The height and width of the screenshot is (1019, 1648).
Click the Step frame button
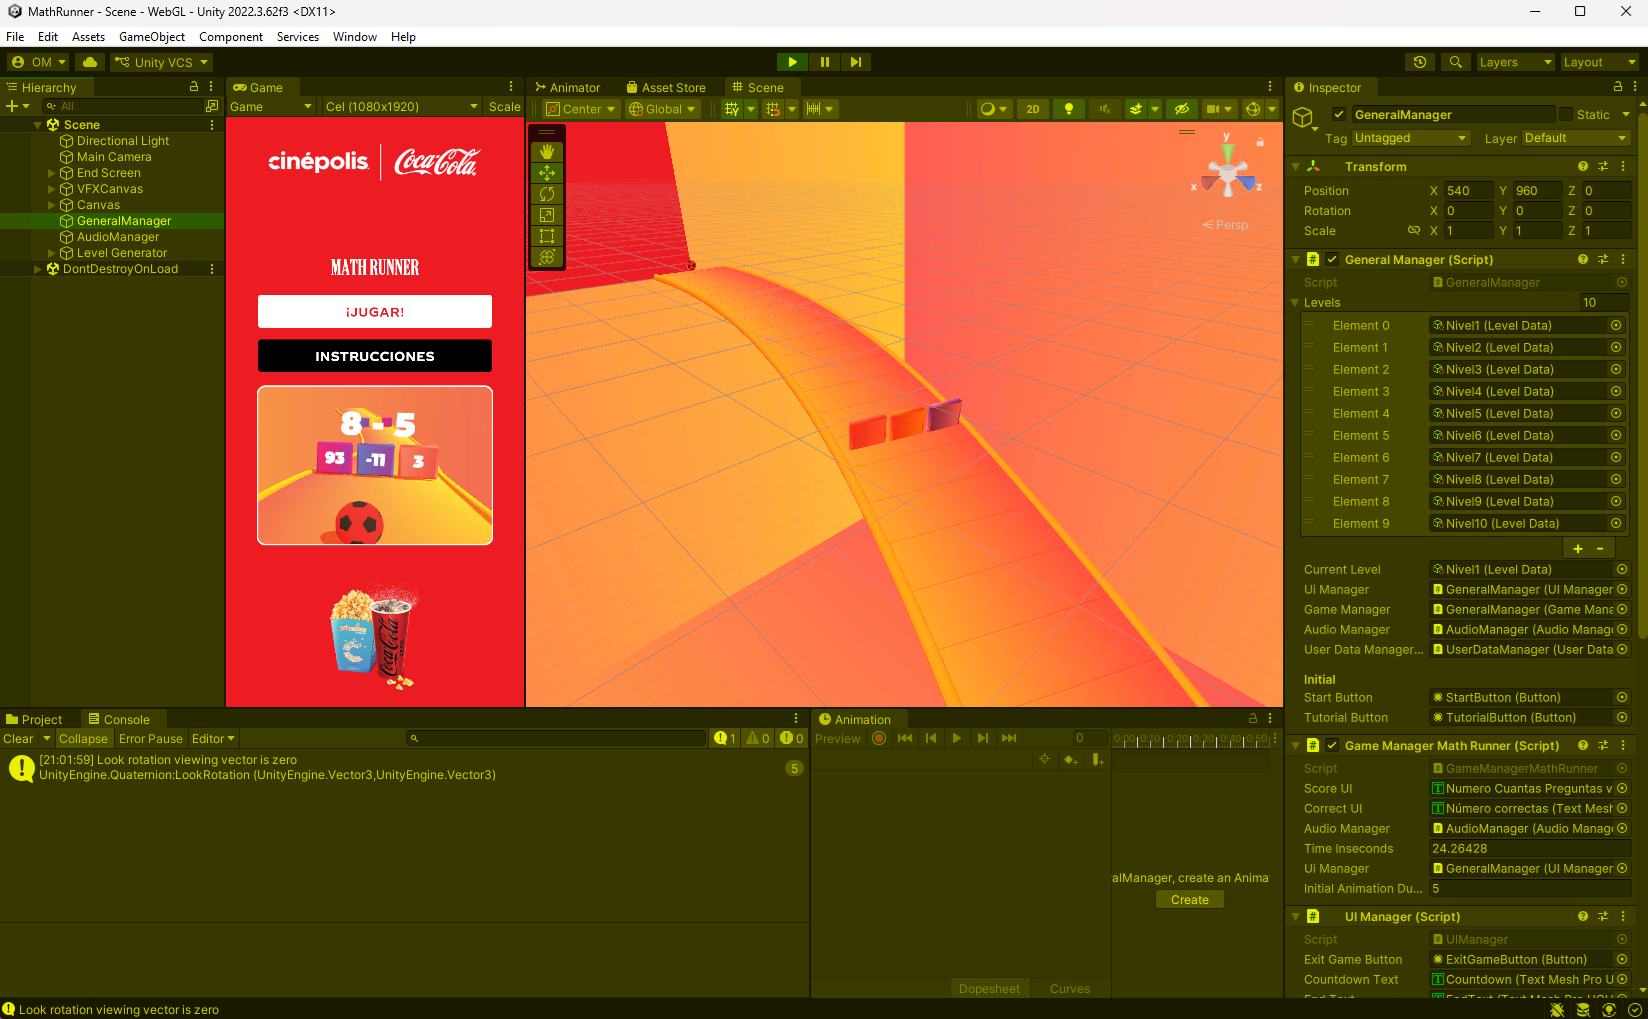click(856, 62)
